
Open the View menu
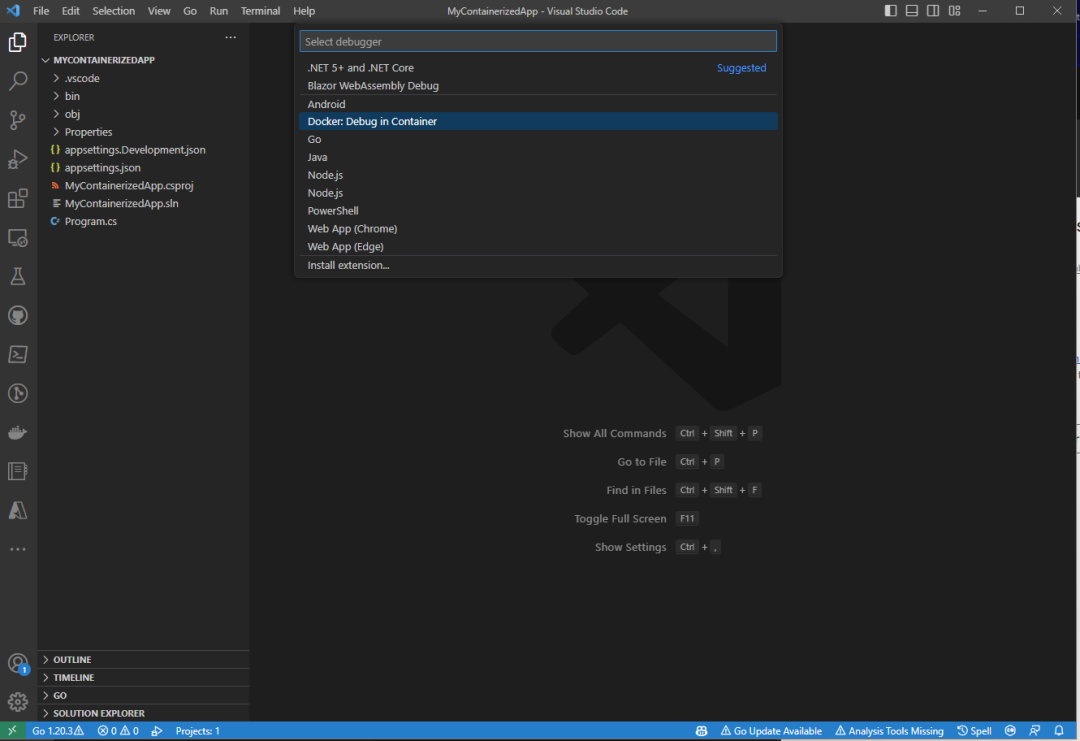(158, 11)
